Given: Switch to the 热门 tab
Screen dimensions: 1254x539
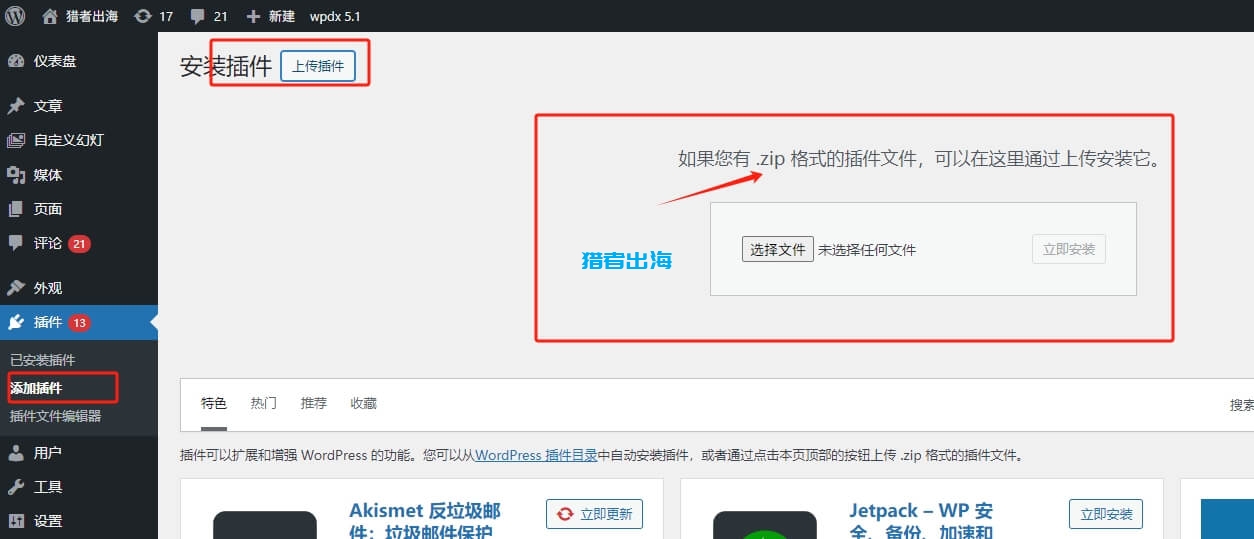Looking at the screenshot, I should tap(264, 404).
